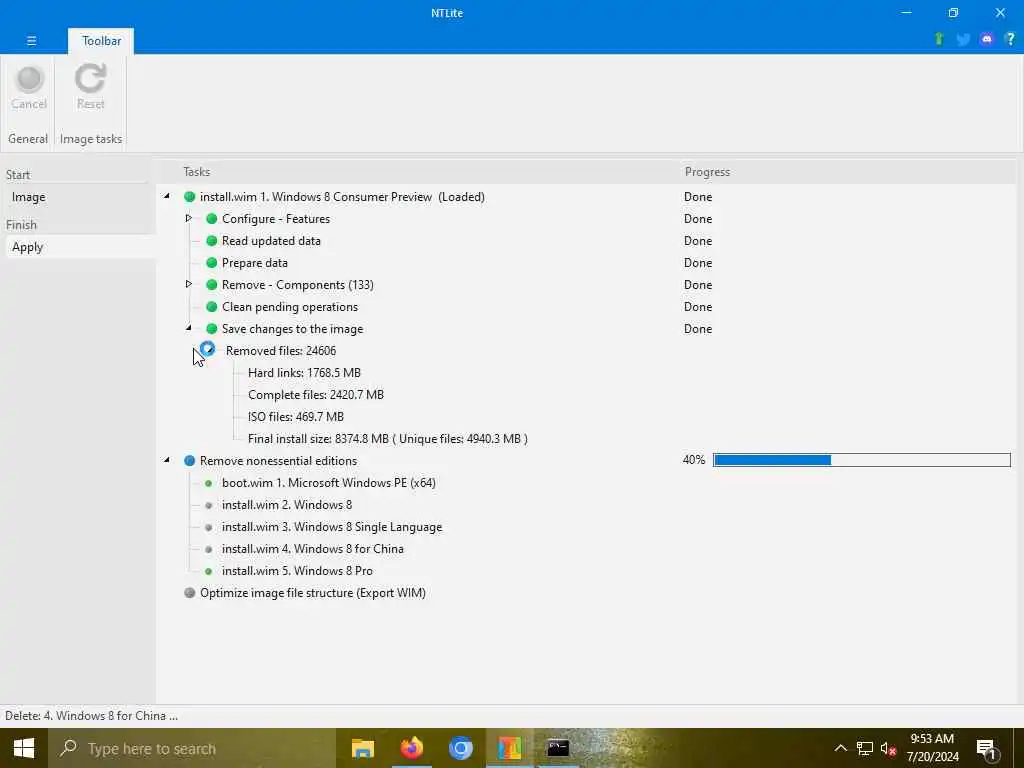Select the install.wim 3. Windows 8 Single Language row

(x=332, y=527)
